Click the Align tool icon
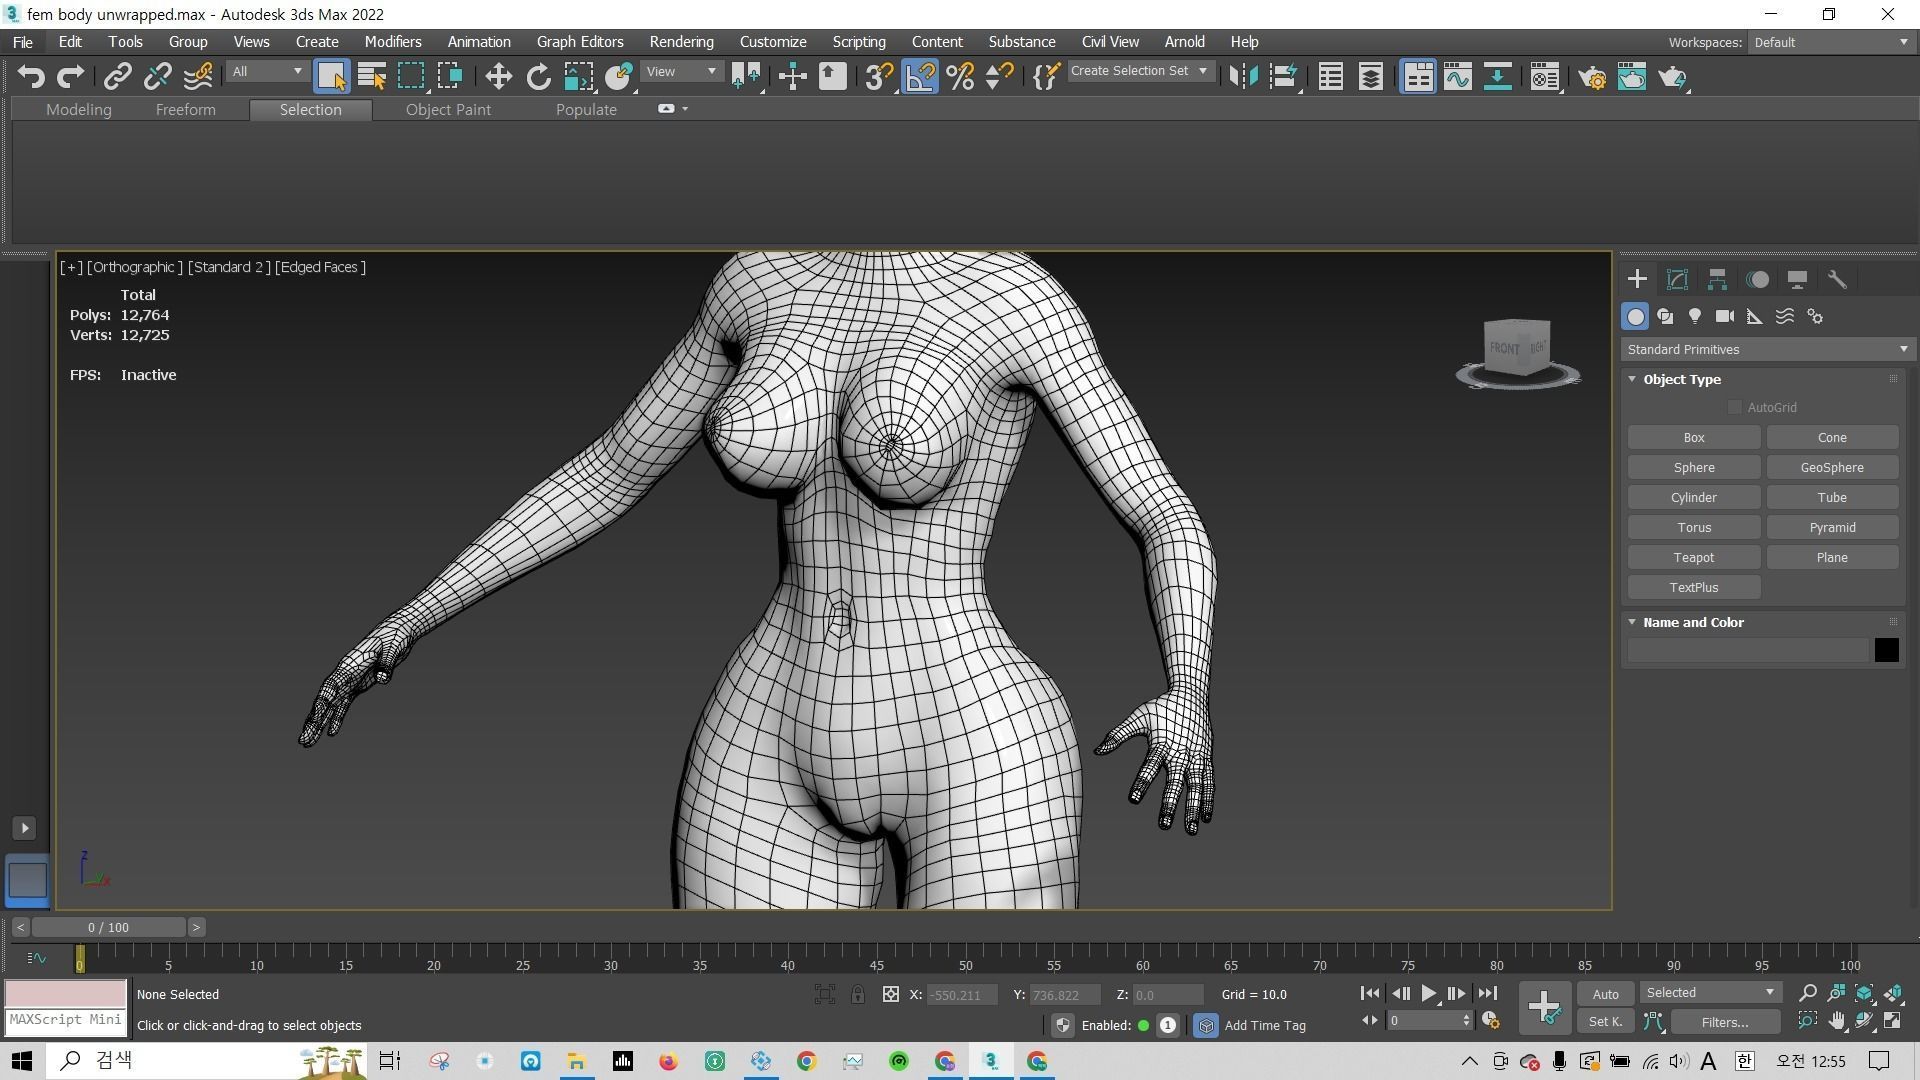 (x=1283, y=77)
